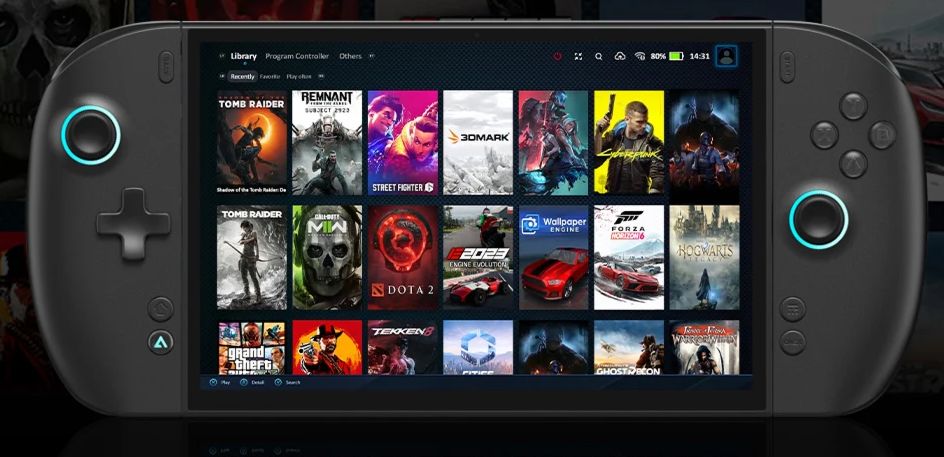Screen dimensions: 944x457
Task: Open the Remnant game tile
Action: (327, 143)
